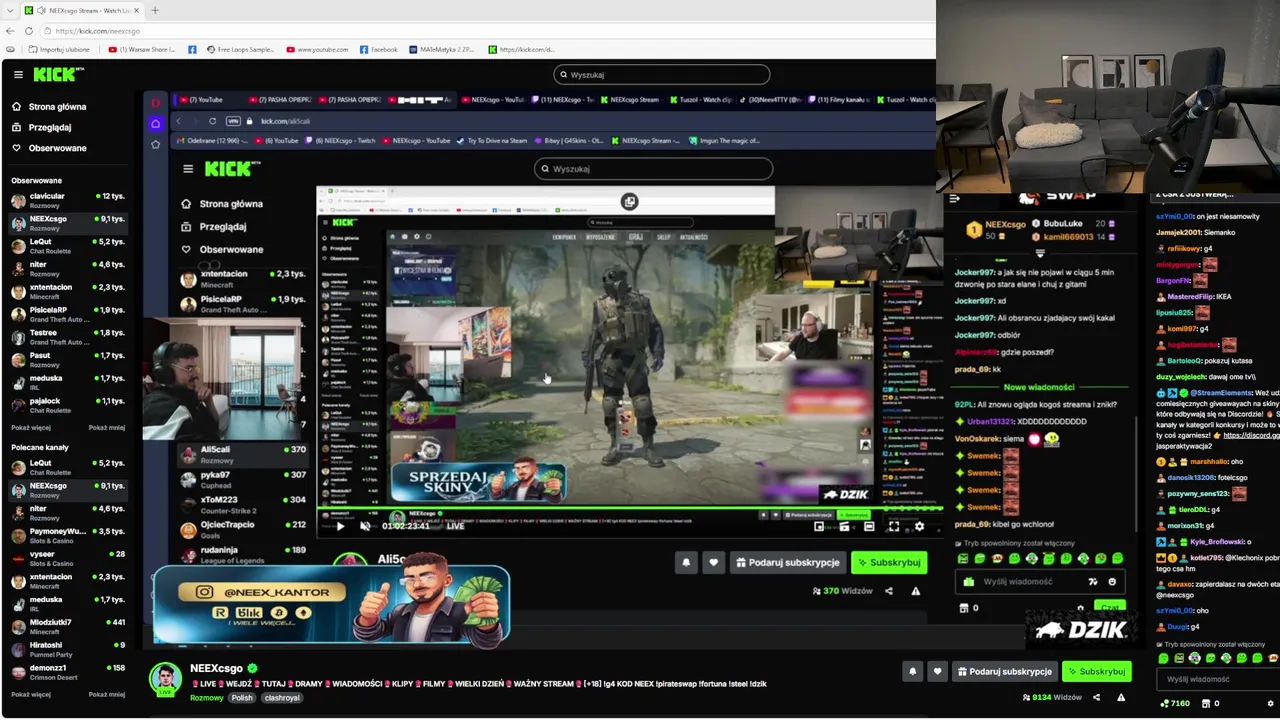1280x720 pixels.
Task: Open Hiratoshi channel in recommended list
Action: (68, 649)
